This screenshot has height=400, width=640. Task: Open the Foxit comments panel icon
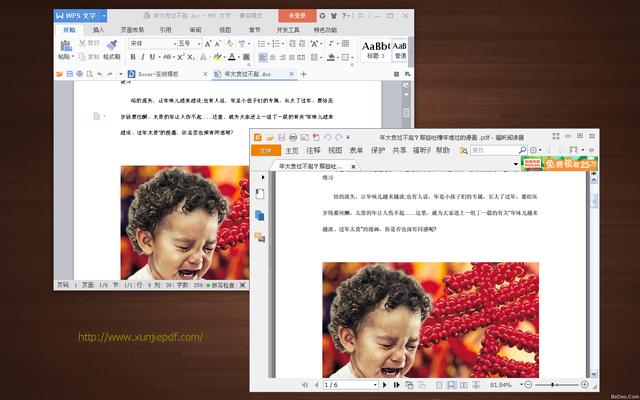(x=260, y=237)
